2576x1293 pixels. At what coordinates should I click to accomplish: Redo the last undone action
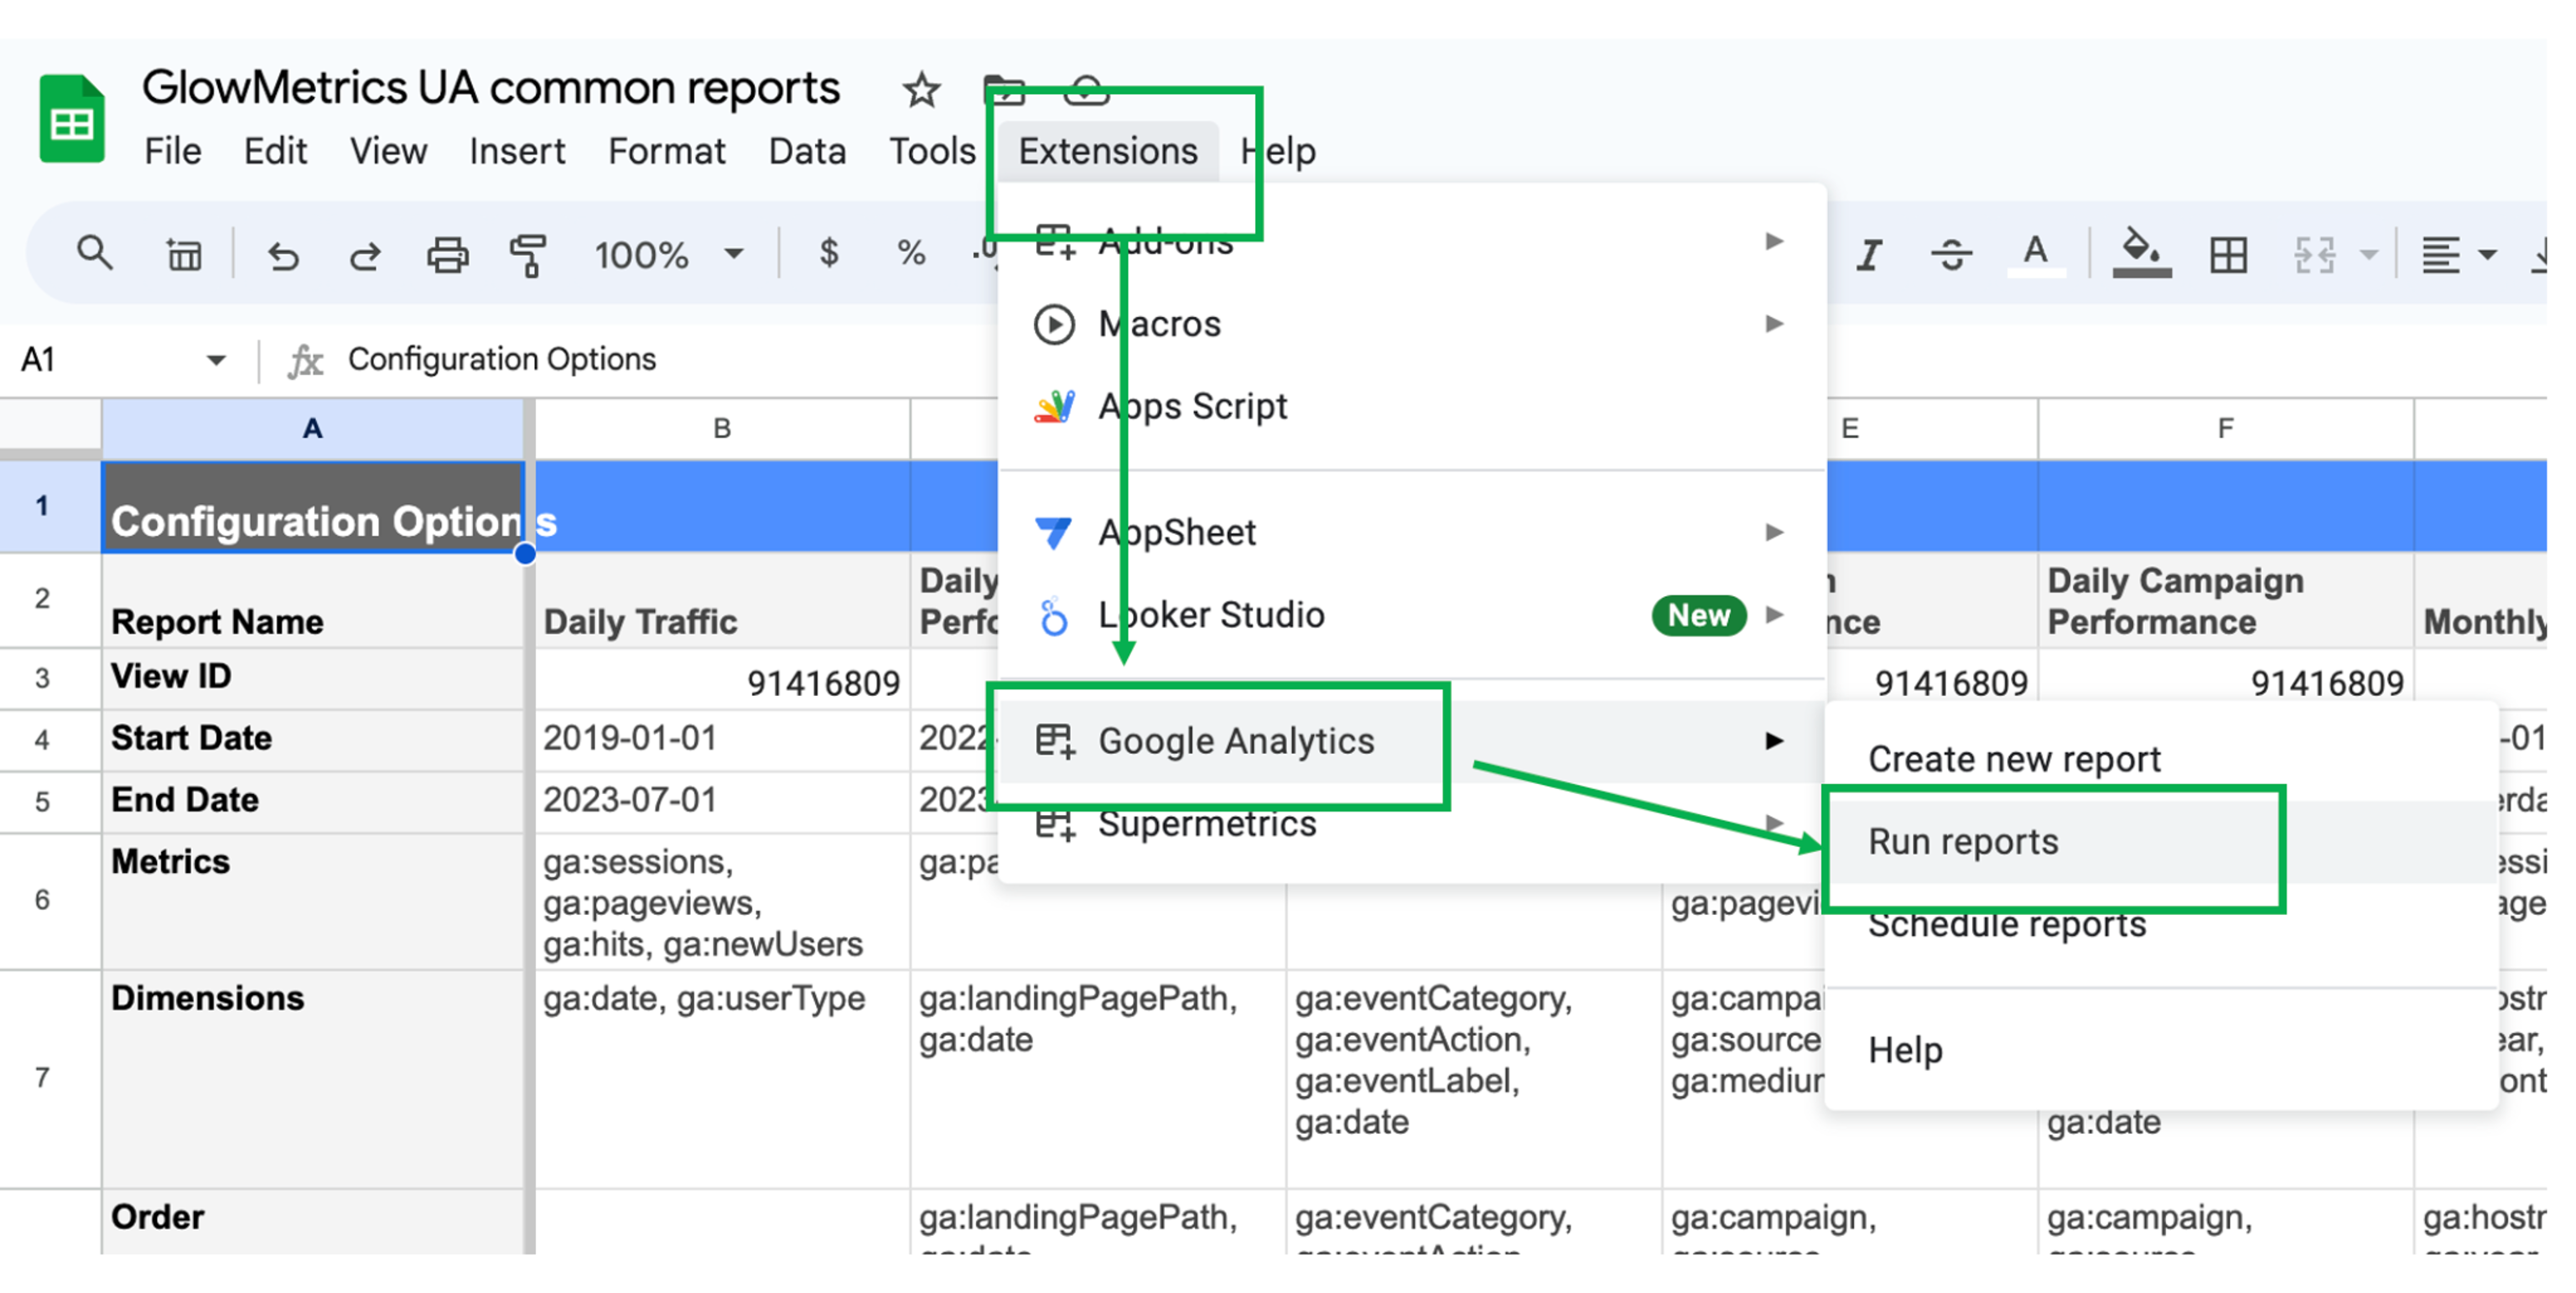click(x=364, y=255)
